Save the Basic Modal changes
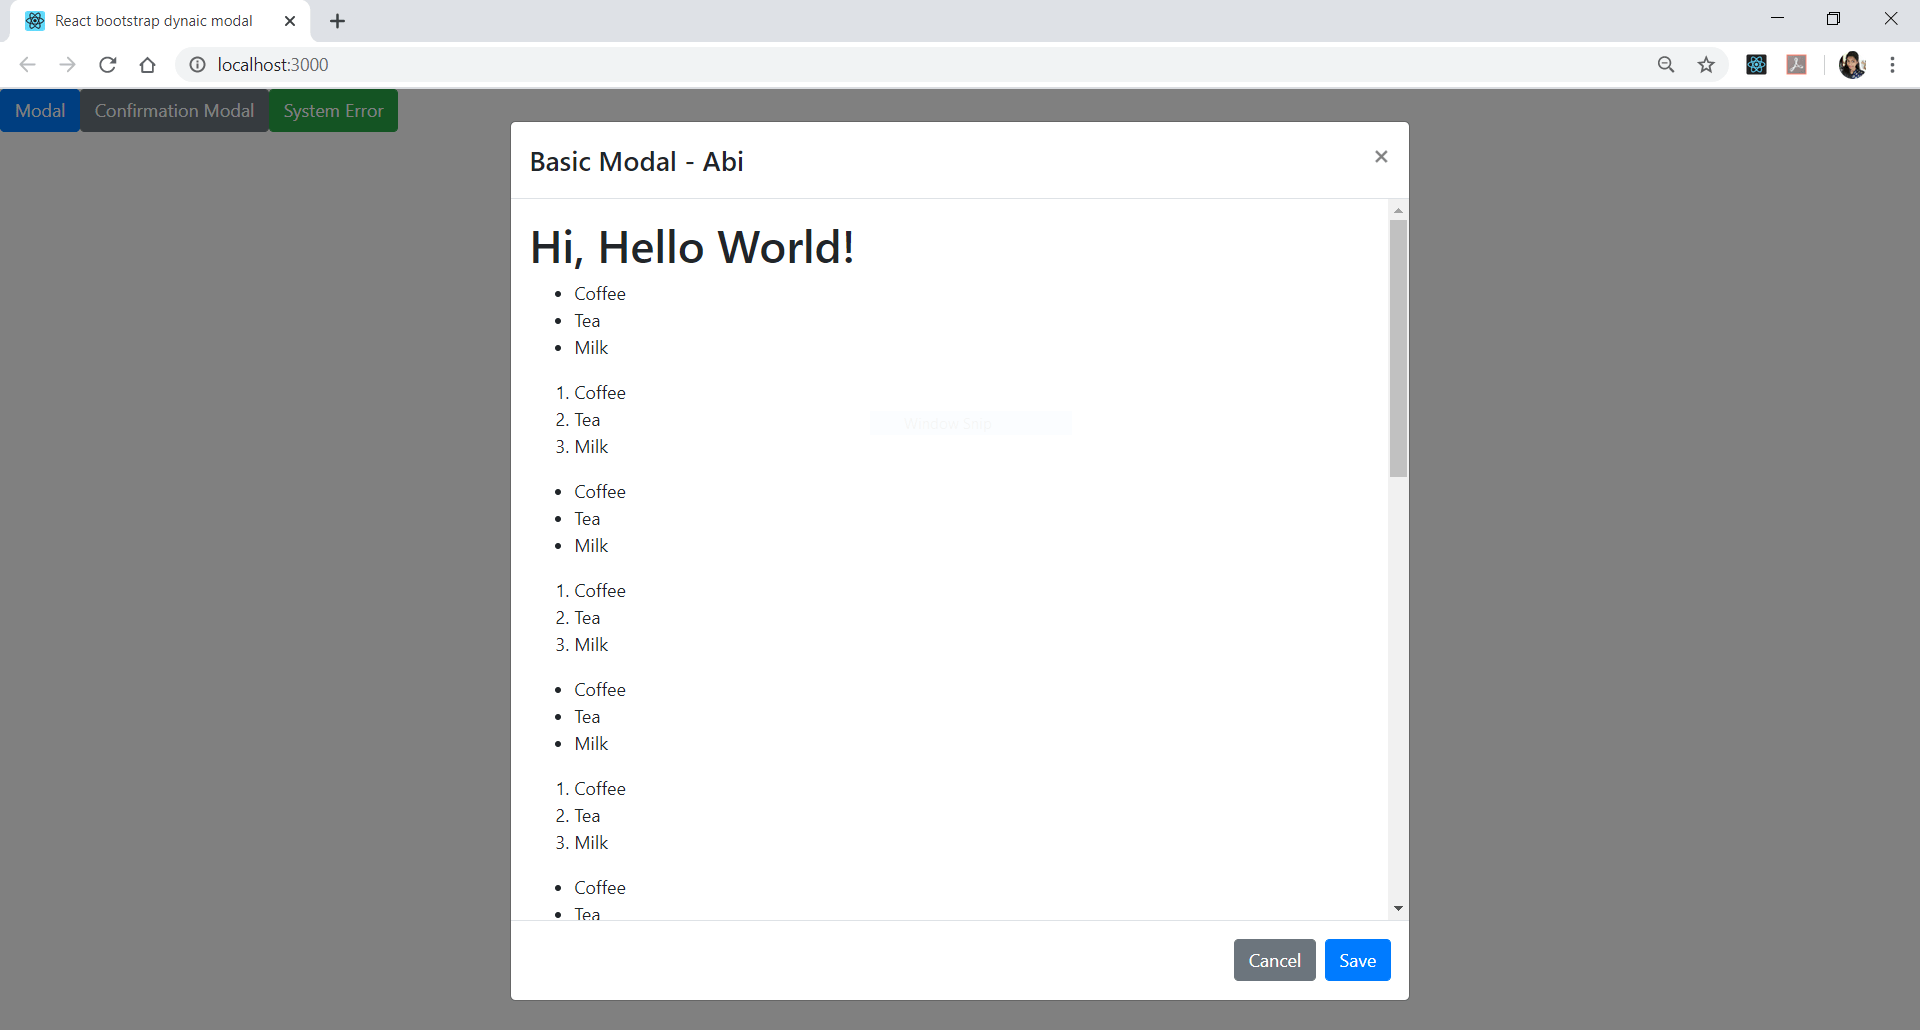 pos(1357,959)
